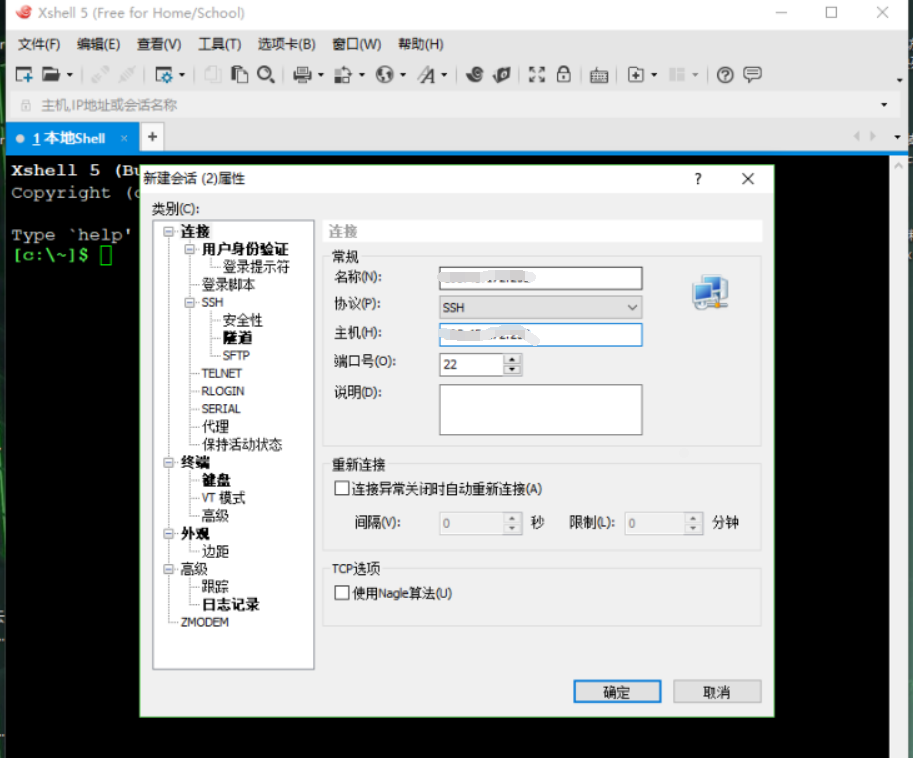Image resolution: width=913 pixels, height=758 pixels.
Task: Select 隧道 in the category tree
Action: [238, 338]
